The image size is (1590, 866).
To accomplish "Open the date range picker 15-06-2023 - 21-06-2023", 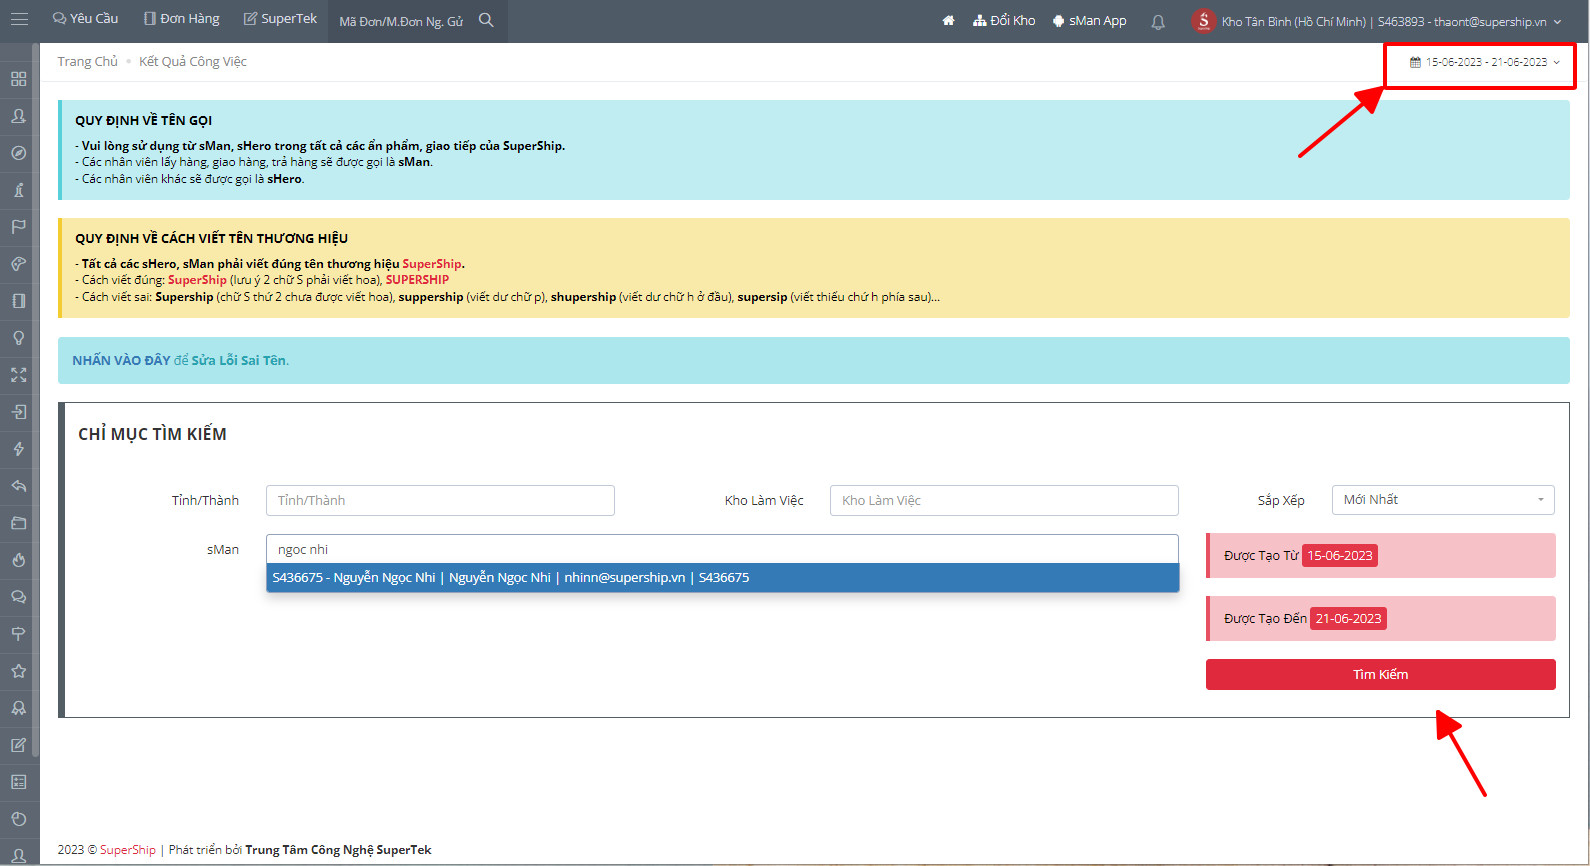I will coord(1485,62).
